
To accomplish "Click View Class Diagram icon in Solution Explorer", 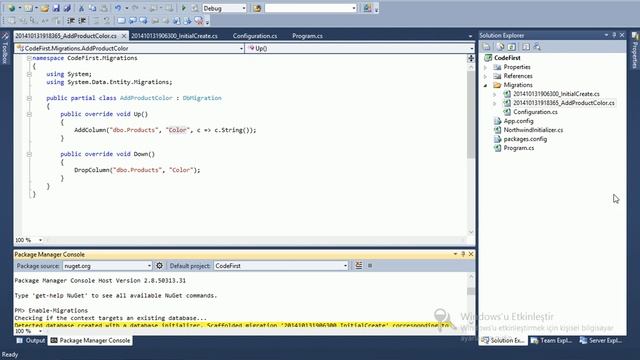I will click(x=537, y=47).
